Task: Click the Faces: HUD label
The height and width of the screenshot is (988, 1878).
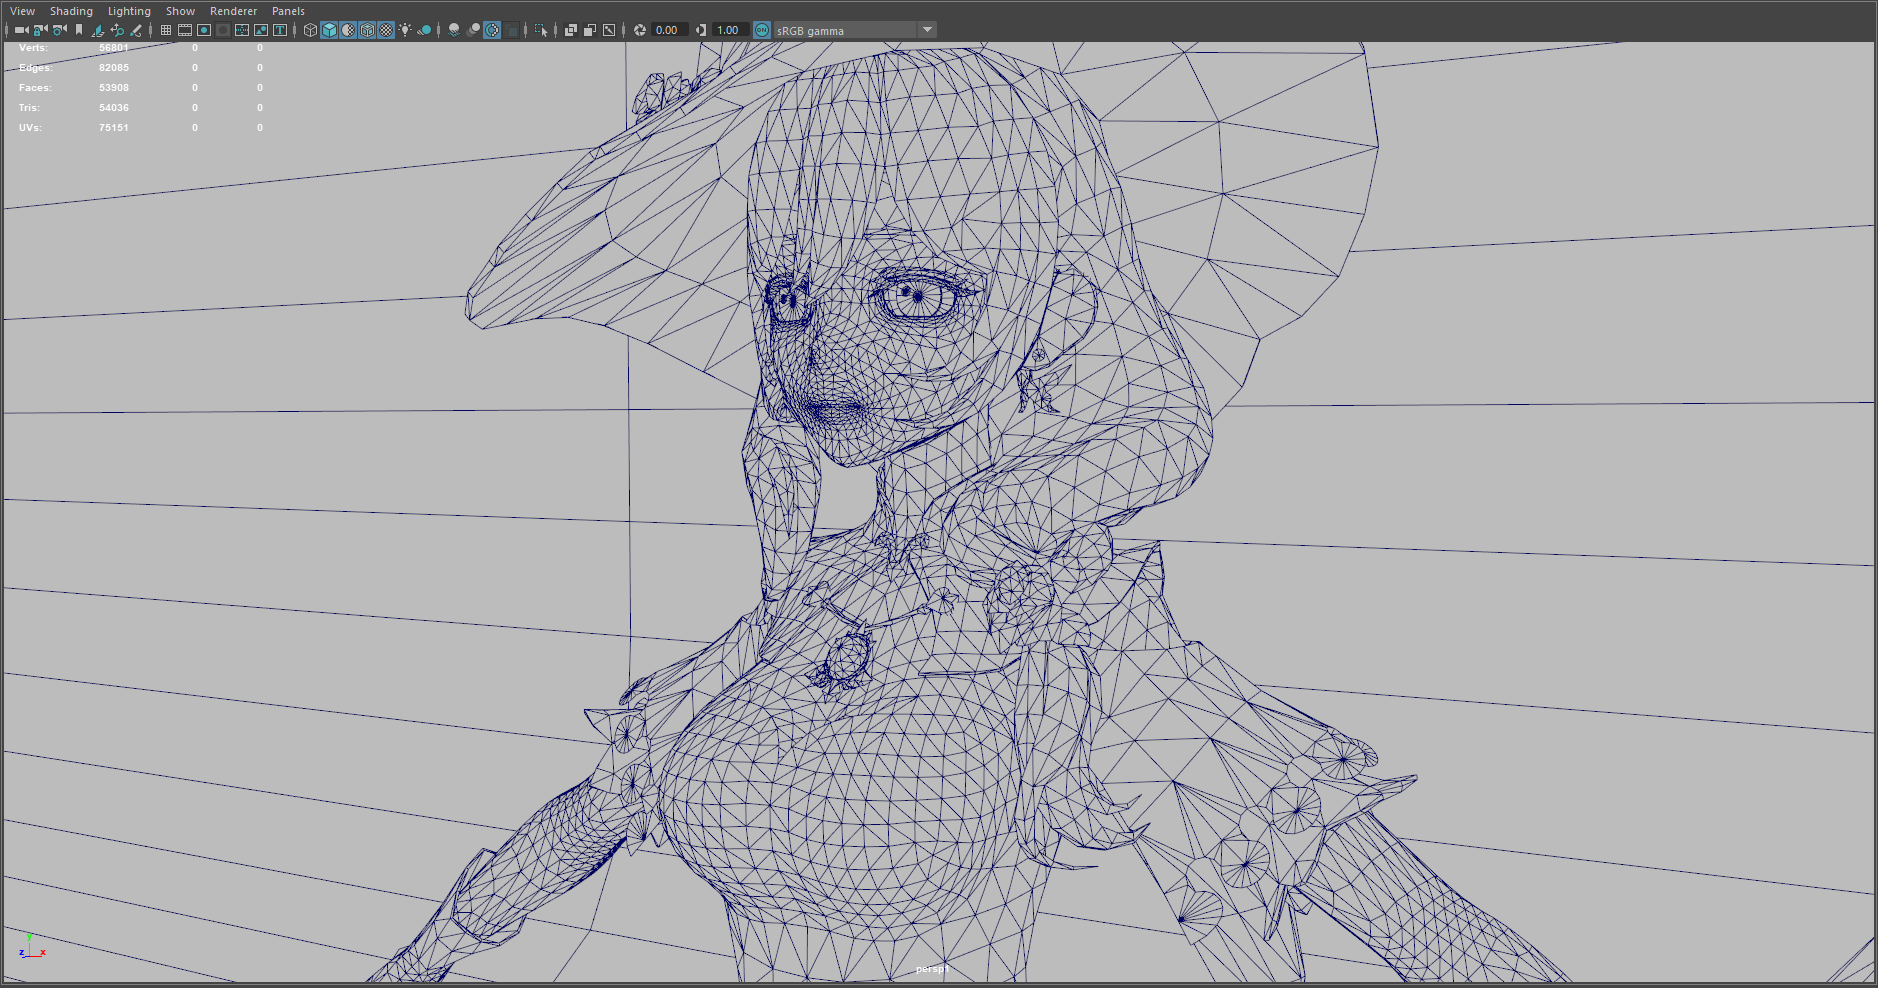Action: click(35, 88)
